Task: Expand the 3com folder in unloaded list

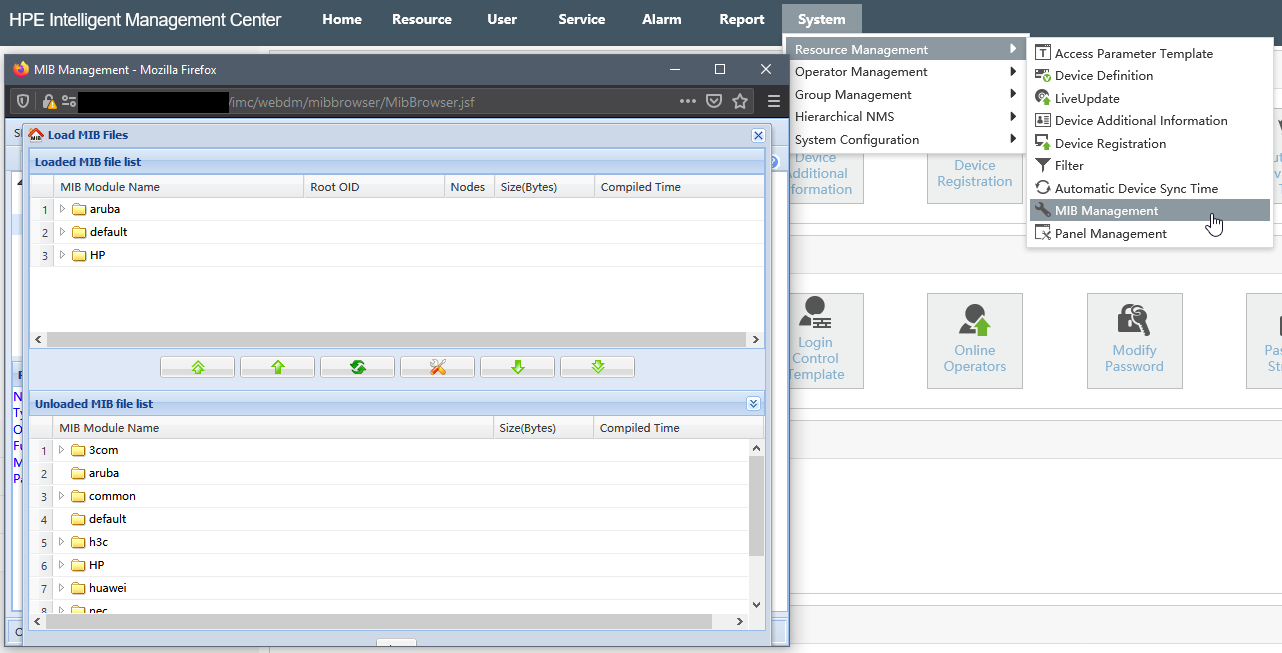Action: tap(61, 450)
